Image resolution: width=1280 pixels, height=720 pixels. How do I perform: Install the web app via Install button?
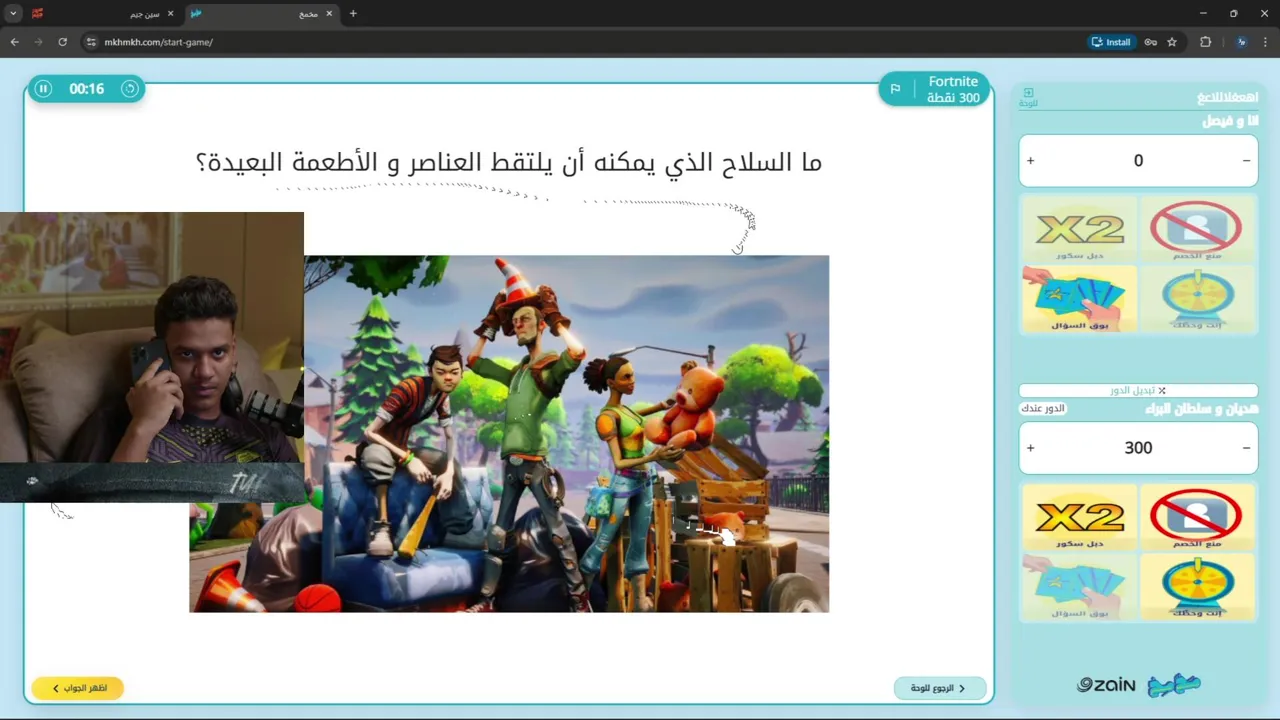(x=1111, y=42)
